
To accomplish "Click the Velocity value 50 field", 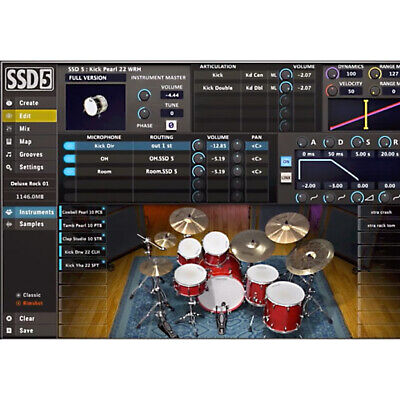I will point(351,91).
